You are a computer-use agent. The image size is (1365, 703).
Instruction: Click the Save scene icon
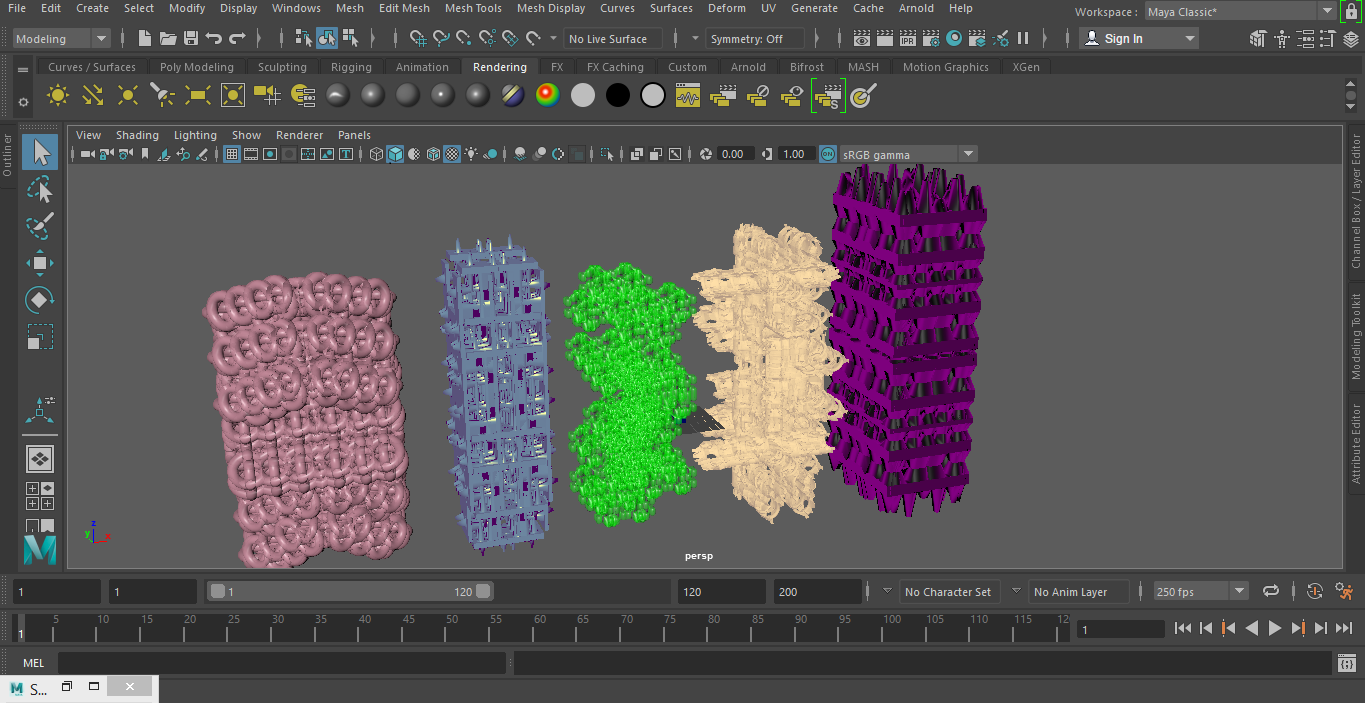[x=190, y=39]
